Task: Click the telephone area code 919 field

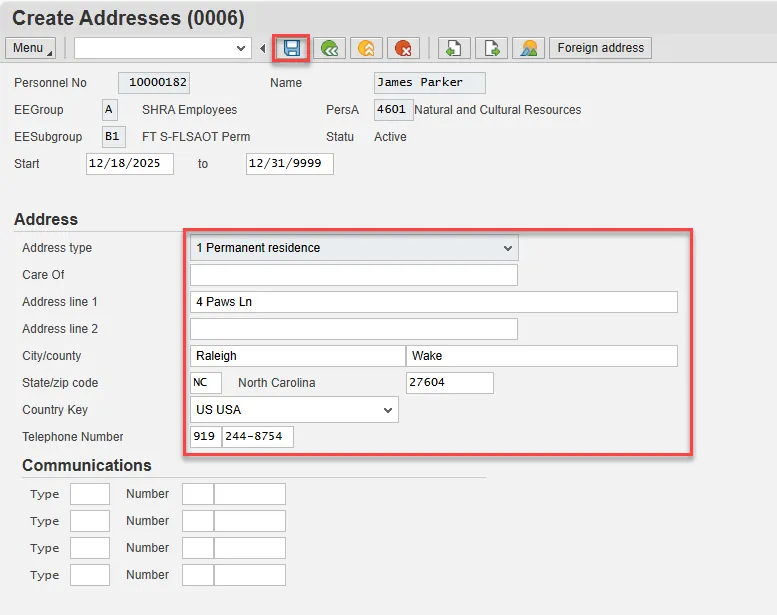Action: [206, 437]
